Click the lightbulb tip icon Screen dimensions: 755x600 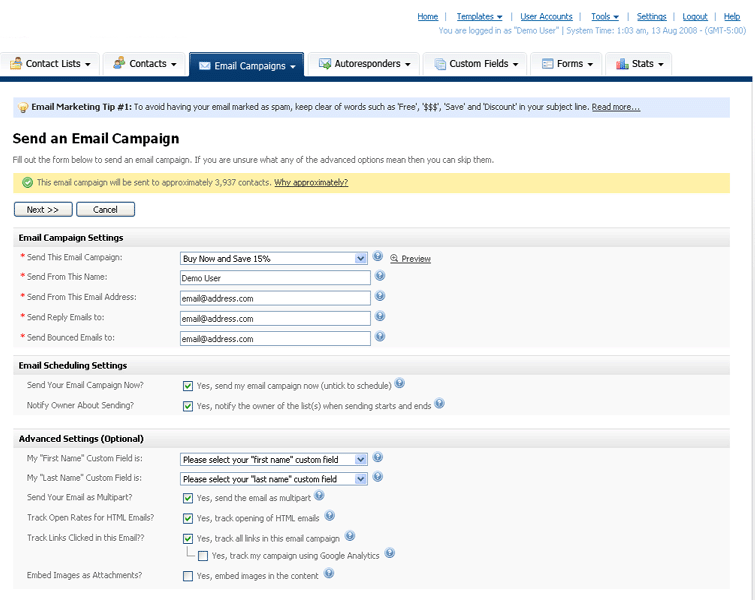[23, 107]
